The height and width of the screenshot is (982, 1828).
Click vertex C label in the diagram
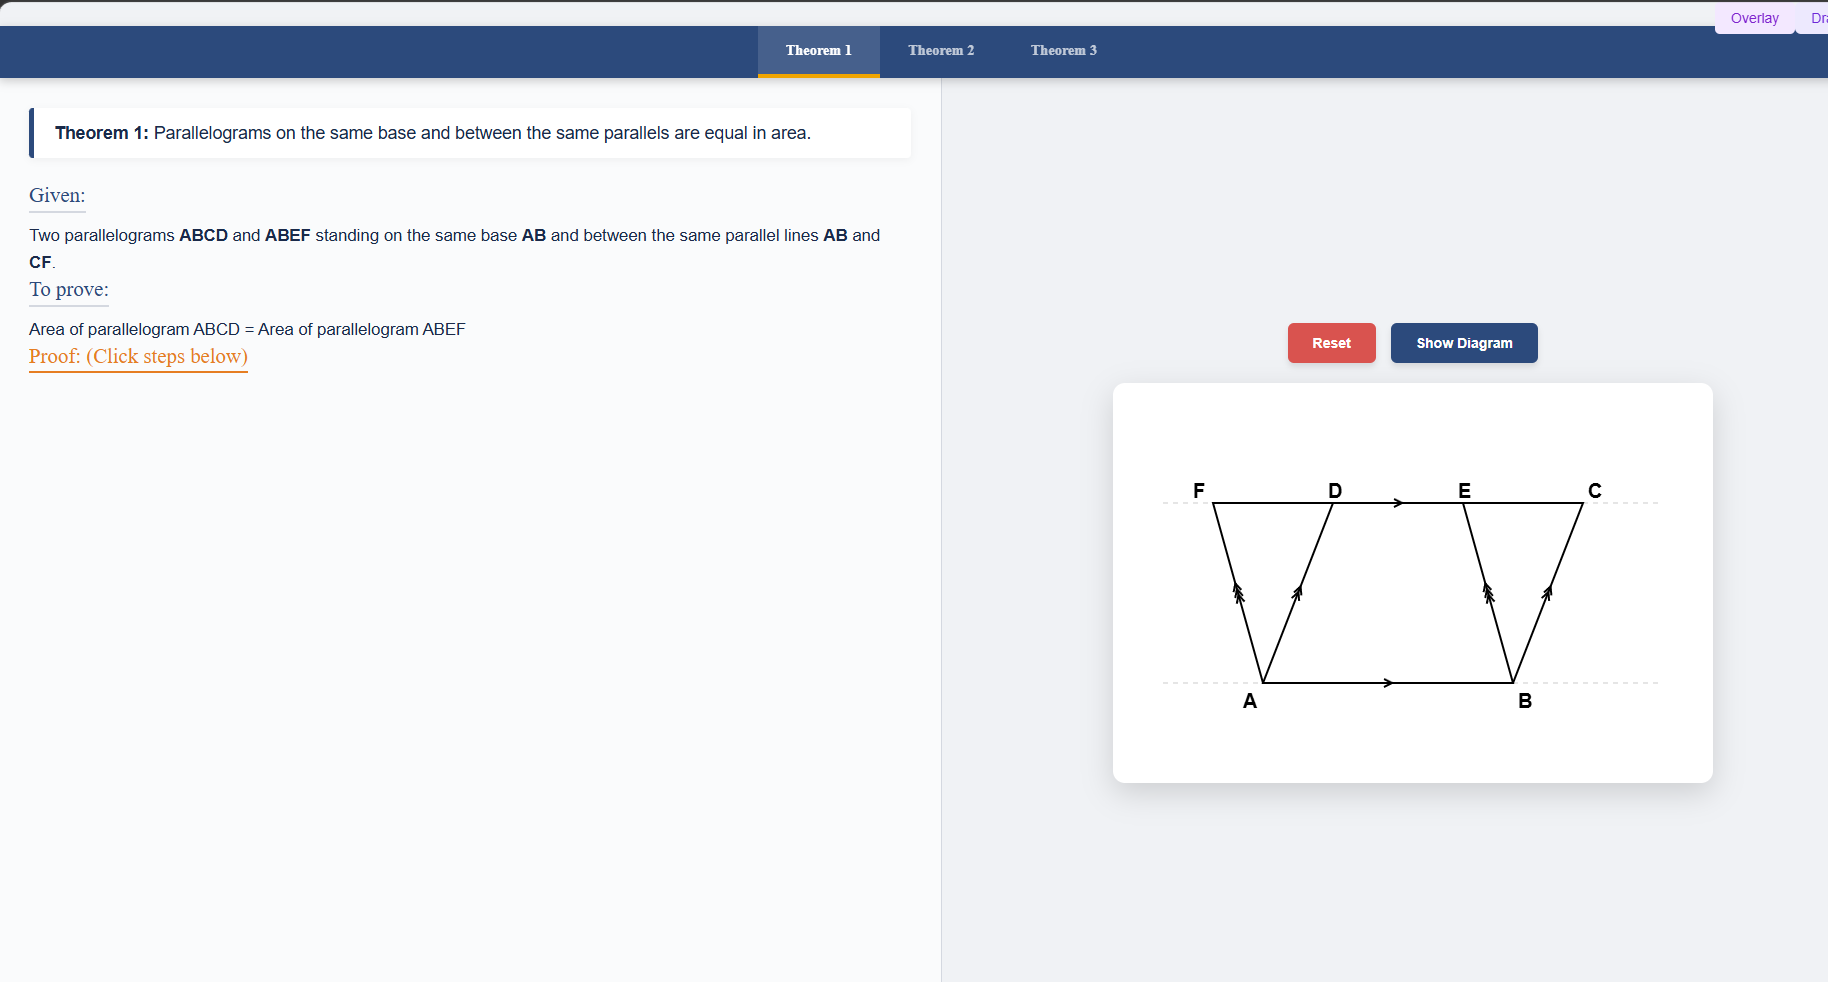click(x=1594, y=490)
